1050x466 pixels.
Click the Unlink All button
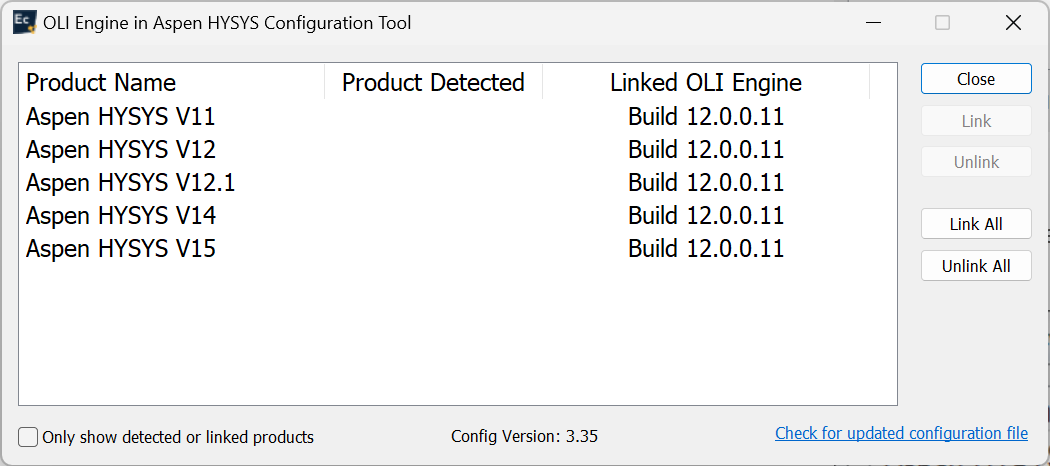[x=975, y=266]
